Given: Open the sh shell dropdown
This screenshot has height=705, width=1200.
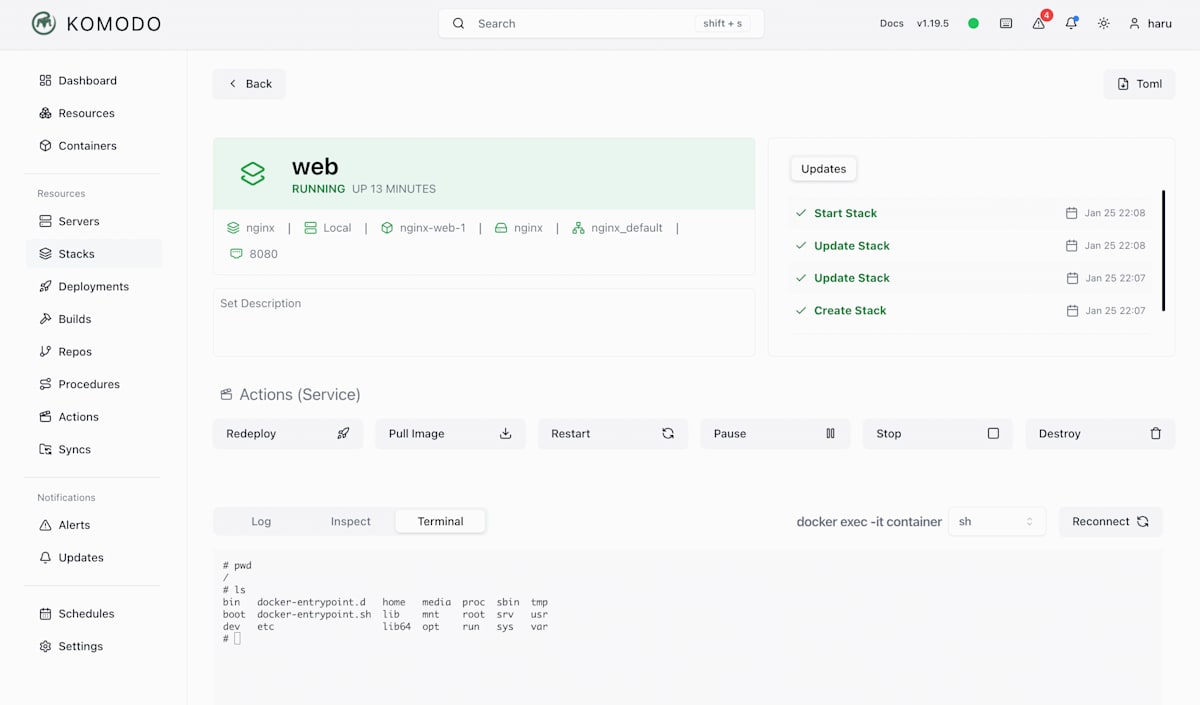Looking at the screenshot, I should pos(997,521).
